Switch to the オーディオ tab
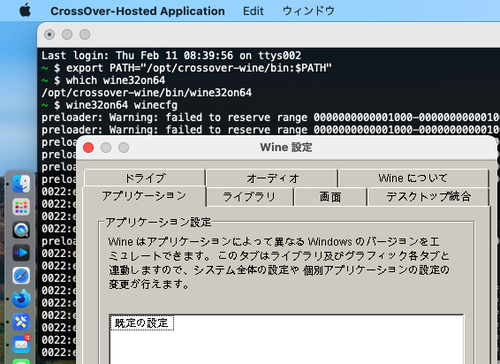This screenshot has width=500, height=364. pos(272,178)
